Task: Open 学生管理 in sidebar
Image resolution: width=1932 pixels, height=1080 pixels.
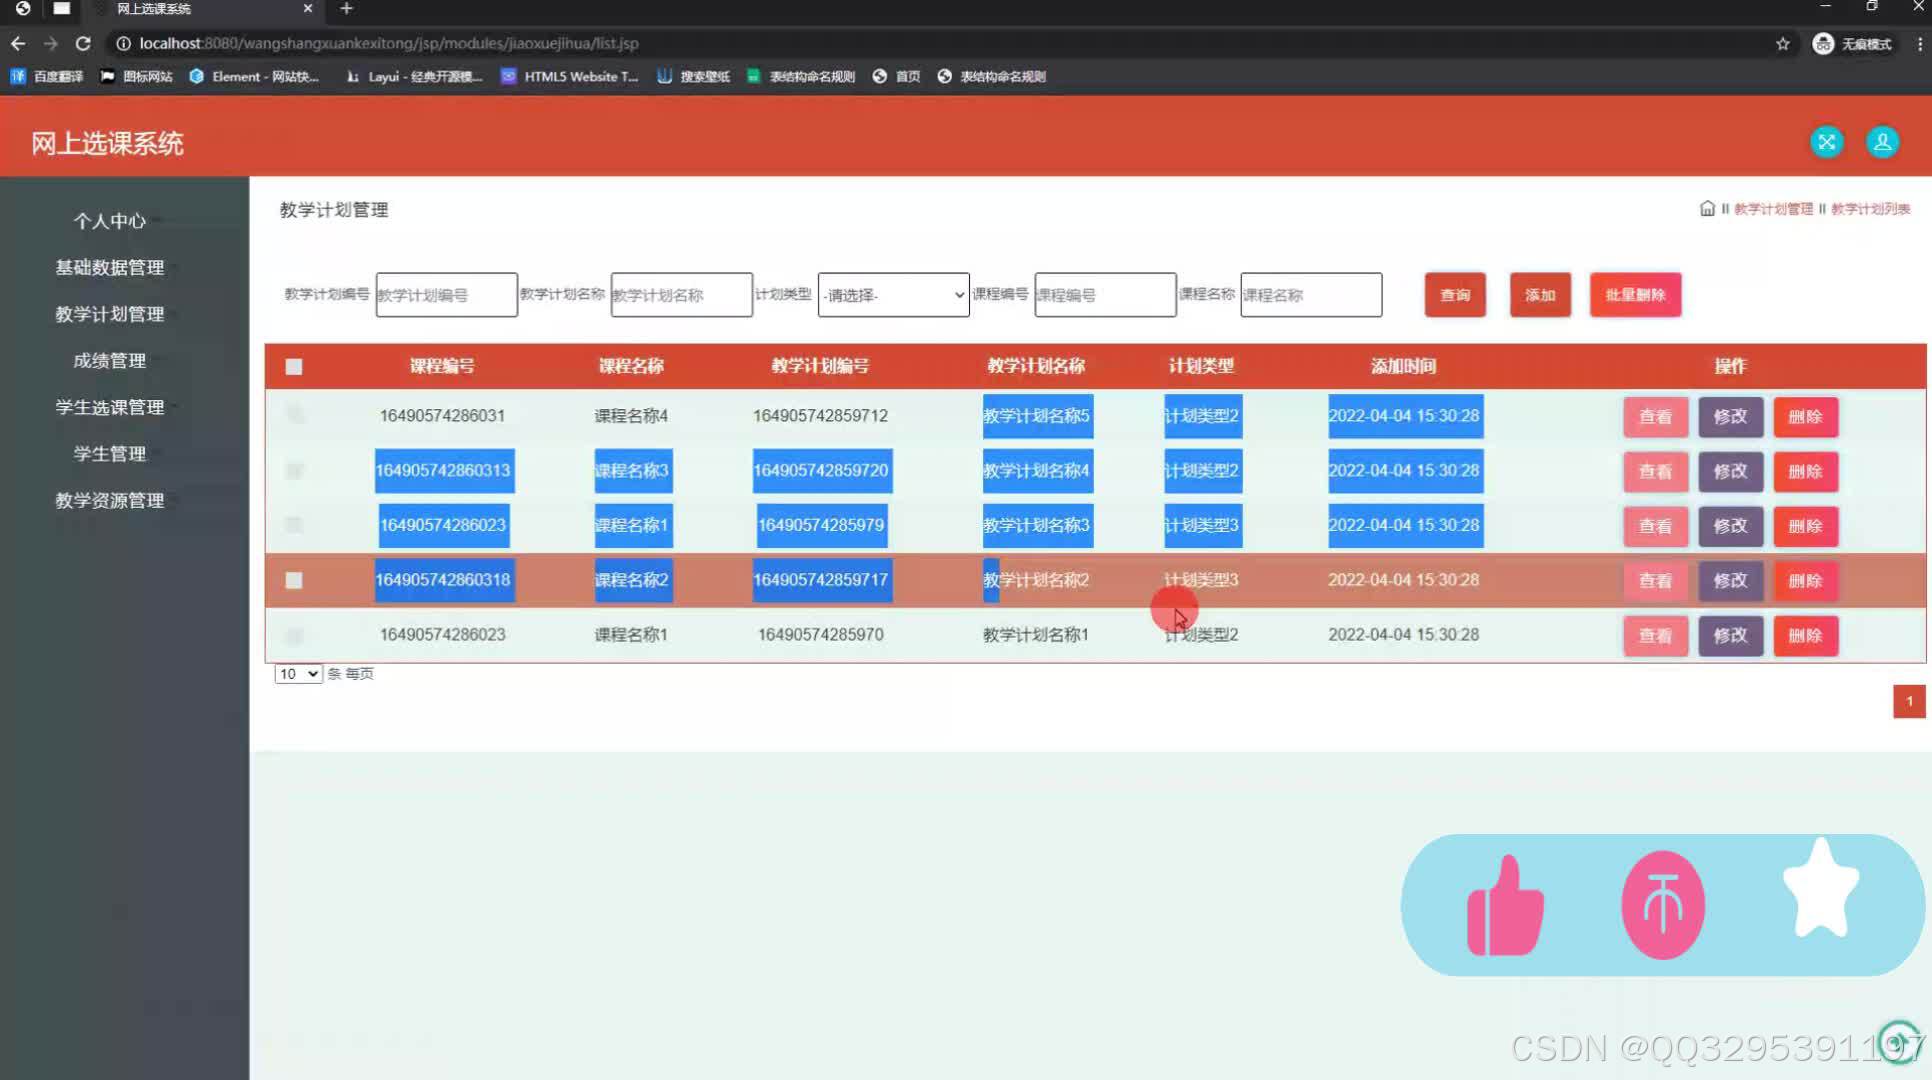Action: pyautogui.click(x=110, y=453)
